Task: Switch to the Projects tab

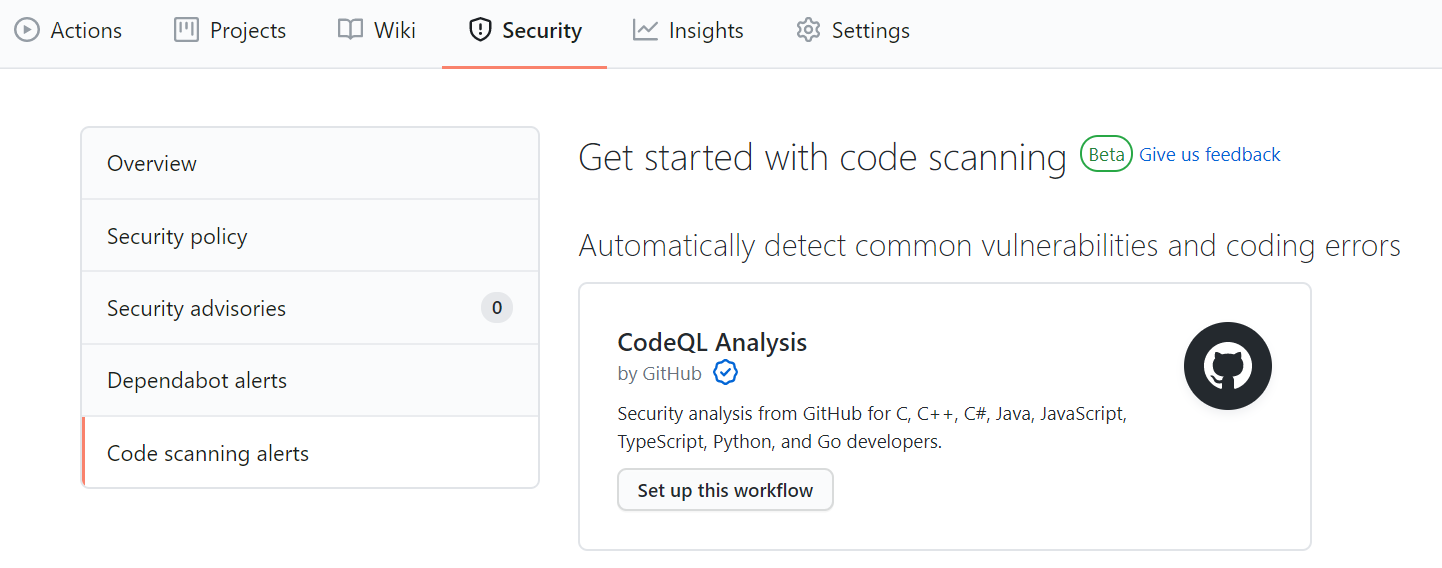Action: pos(230,31)
